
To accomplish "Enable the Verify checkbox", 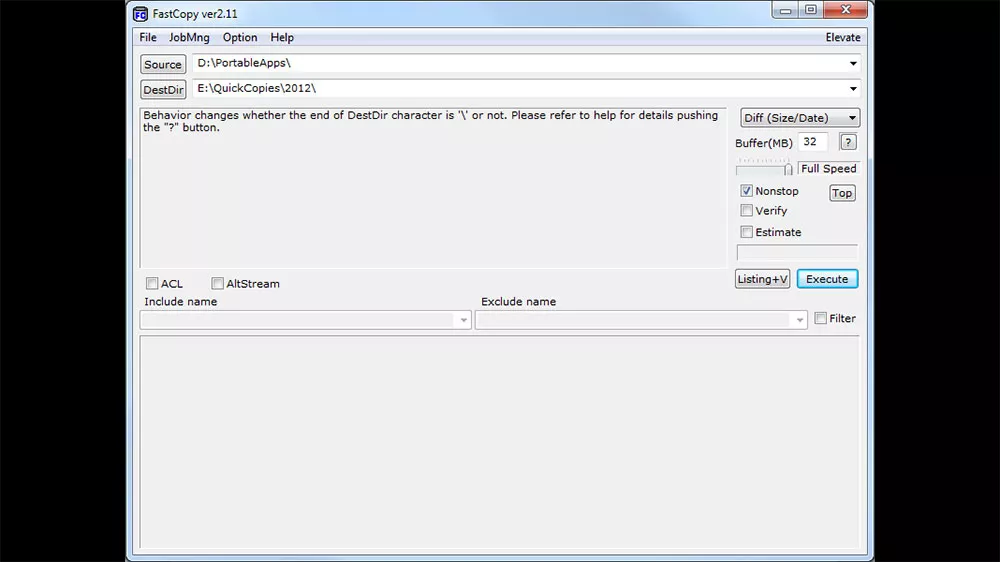I will (x=746, y=211).
